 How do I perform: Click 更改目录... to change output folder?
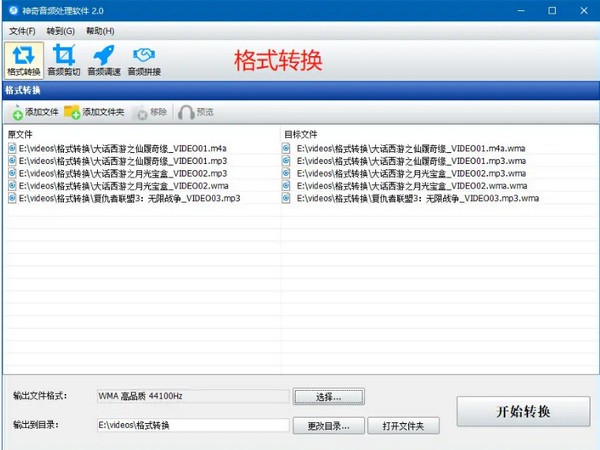(328, 426)
